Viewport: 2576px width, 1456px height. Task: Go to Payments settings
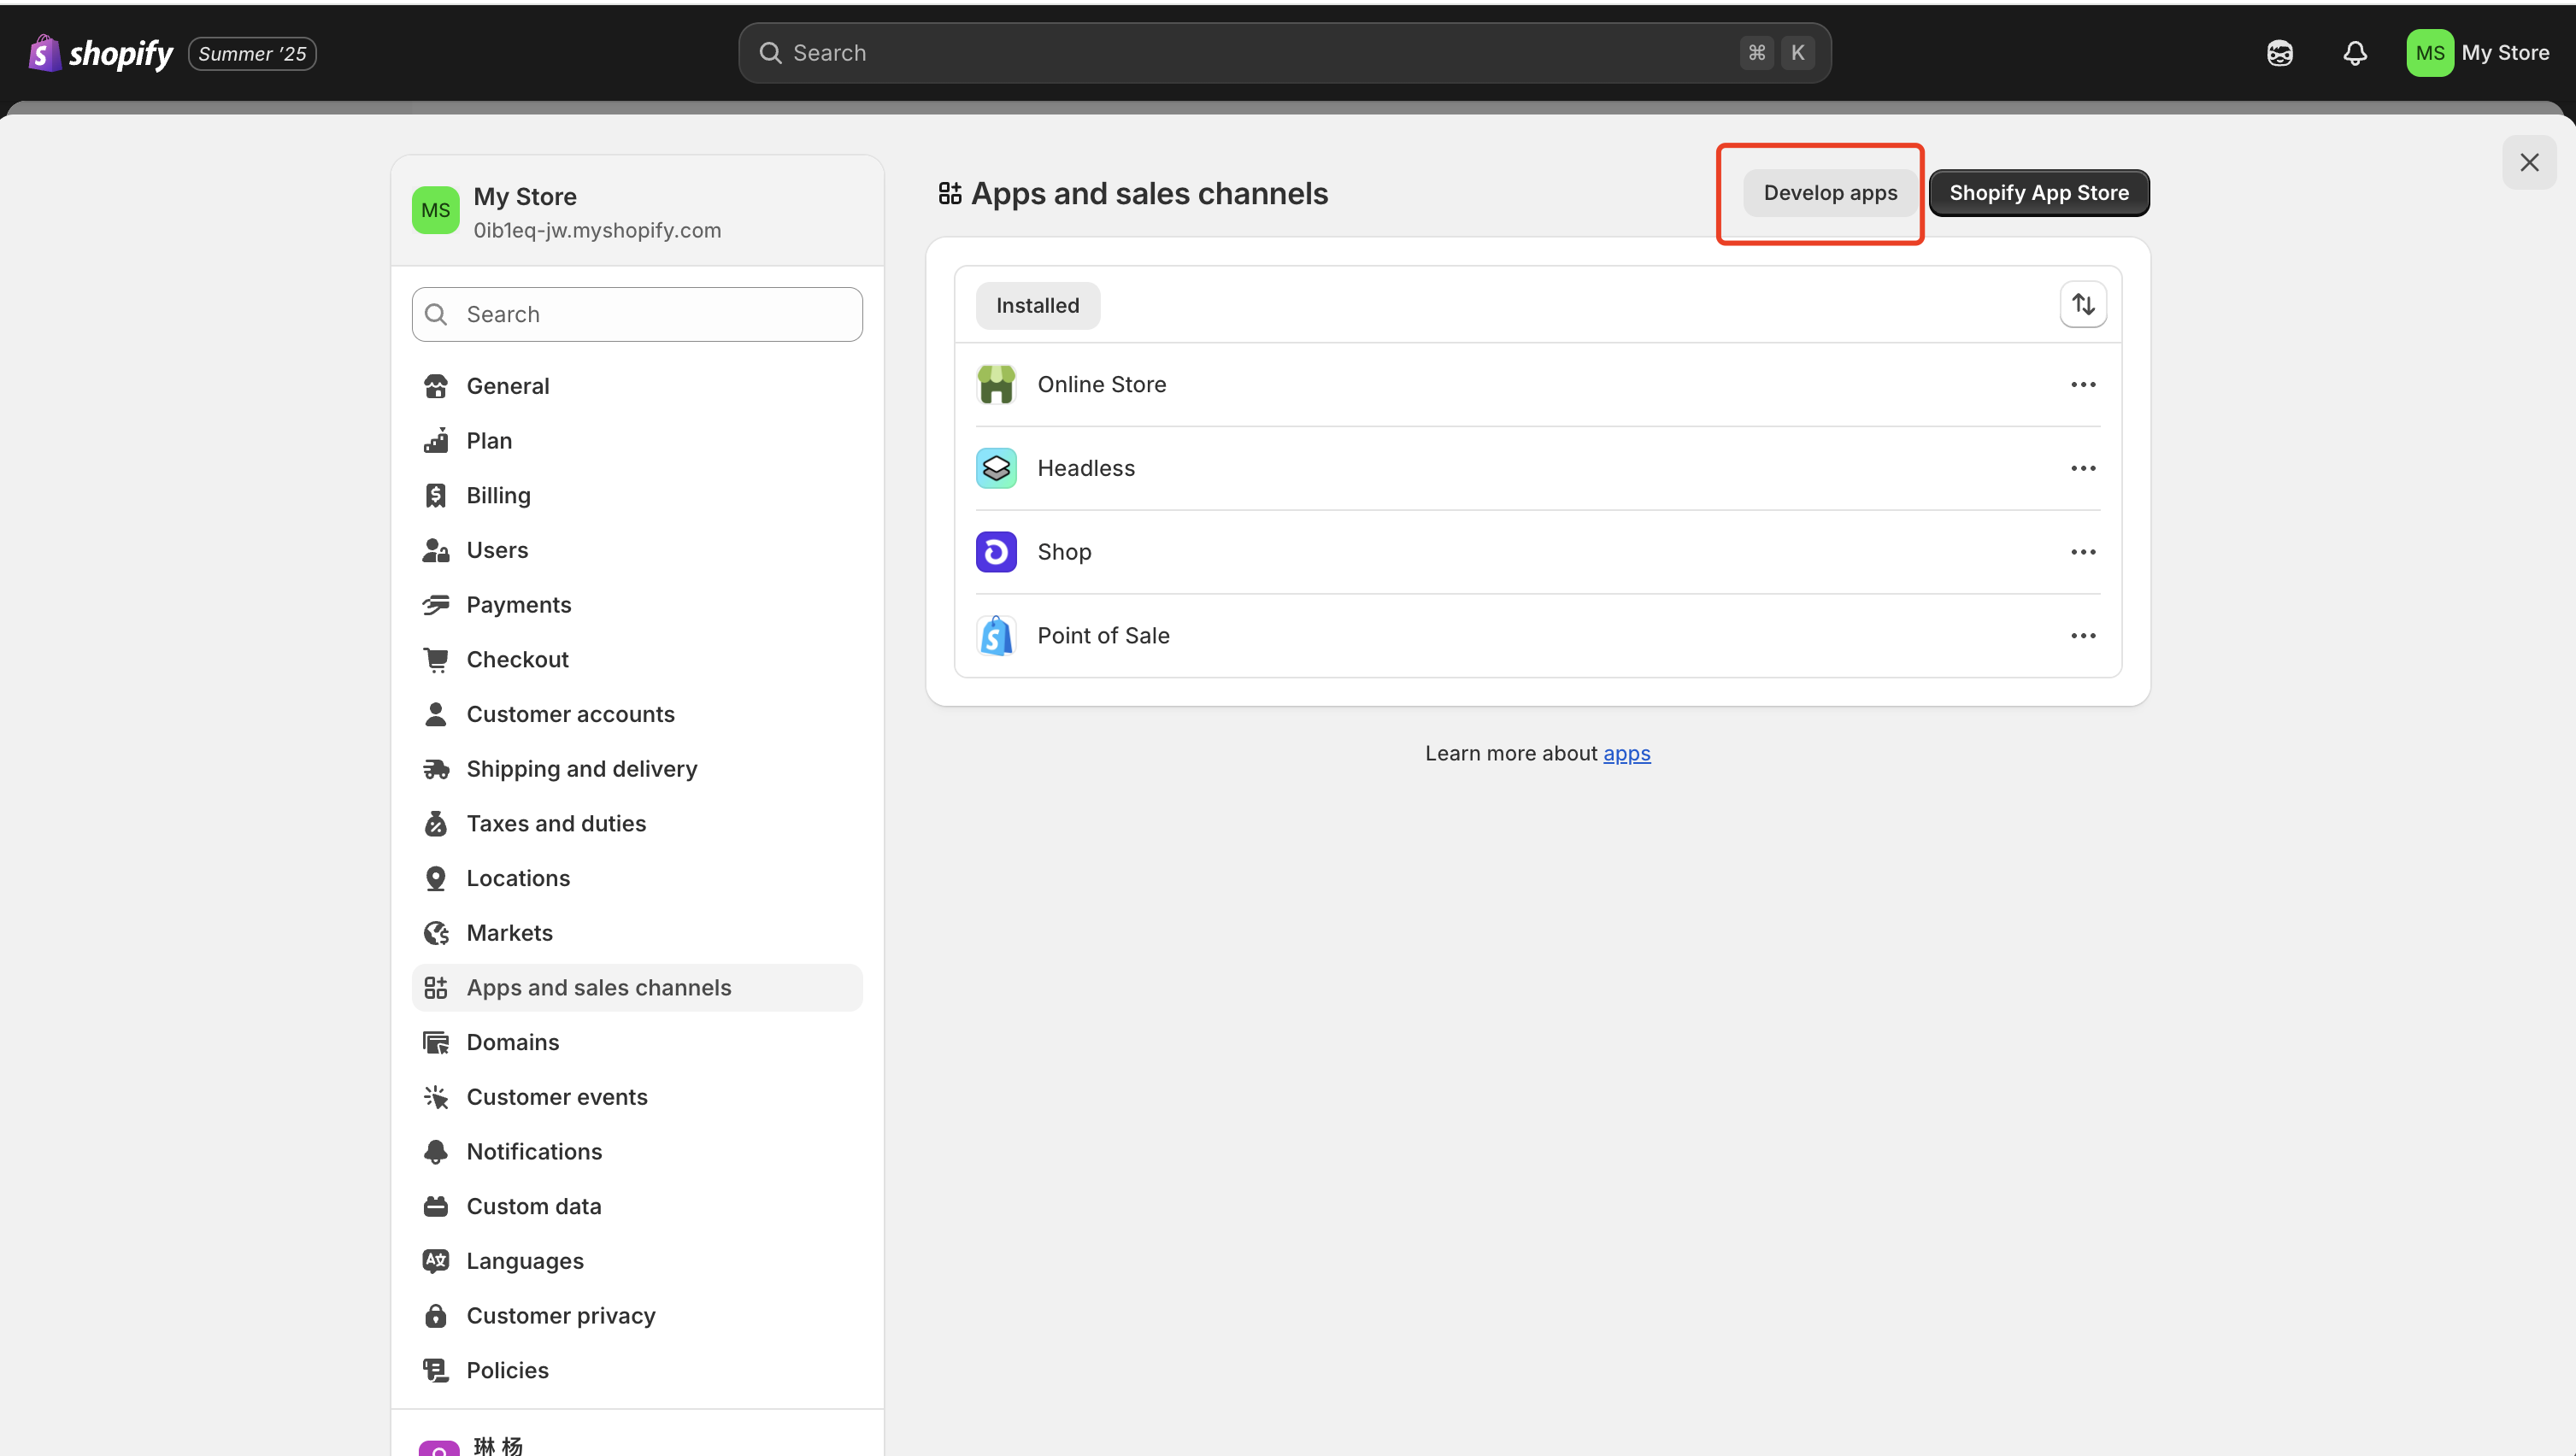coord(518,605)
